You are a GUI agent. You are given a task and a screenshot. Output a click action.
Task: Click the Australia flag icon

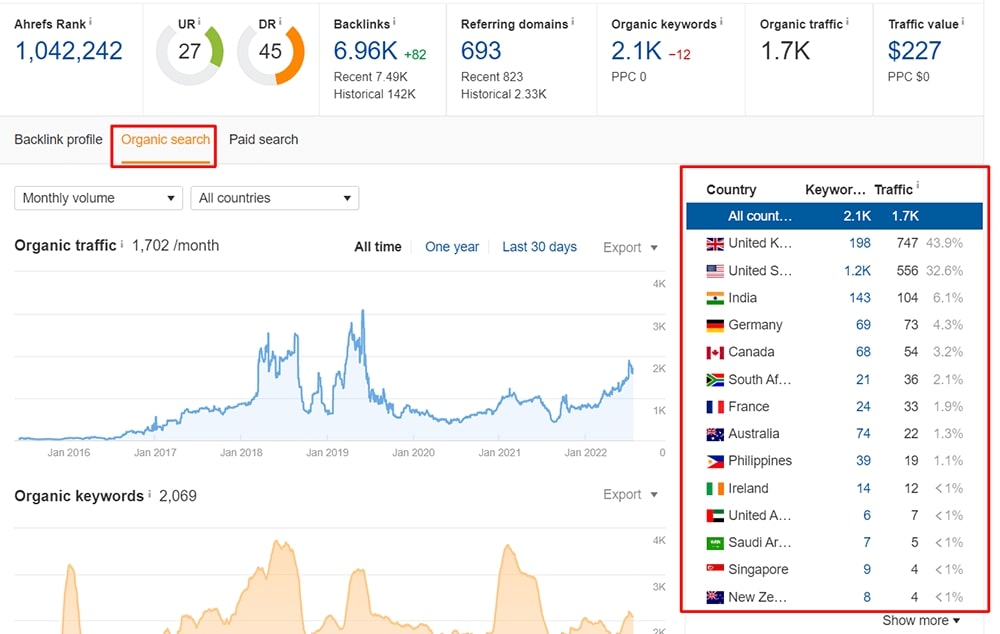pos(715,434)
